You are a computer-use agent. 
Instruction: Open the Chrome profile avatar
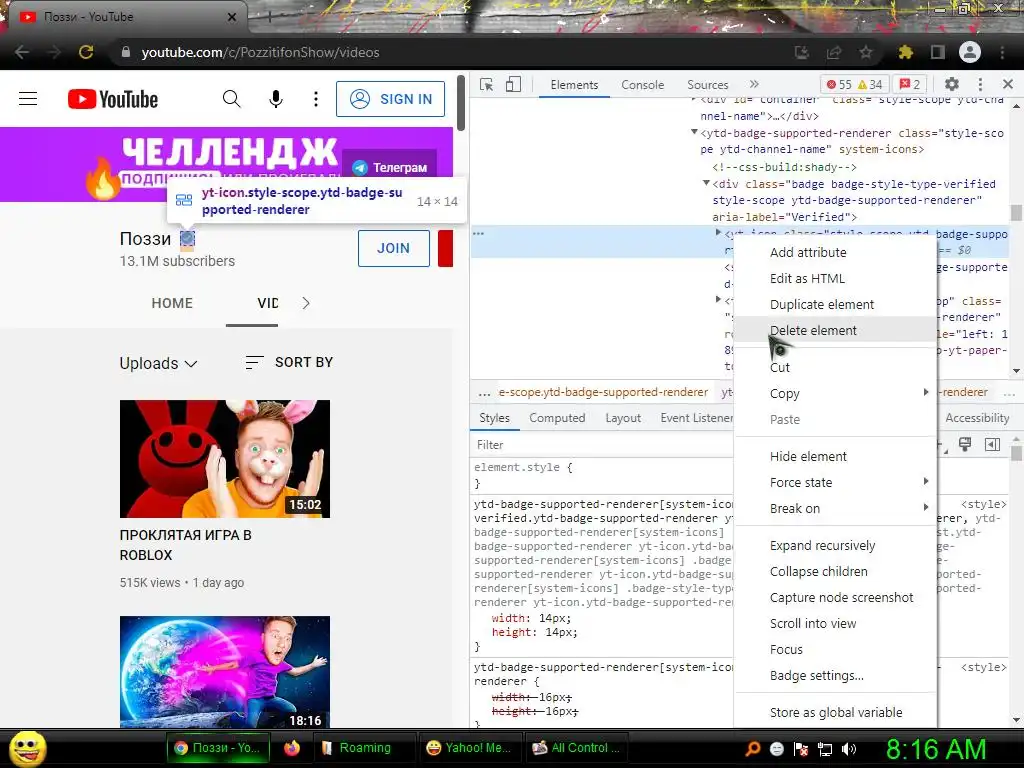[970, 52]
